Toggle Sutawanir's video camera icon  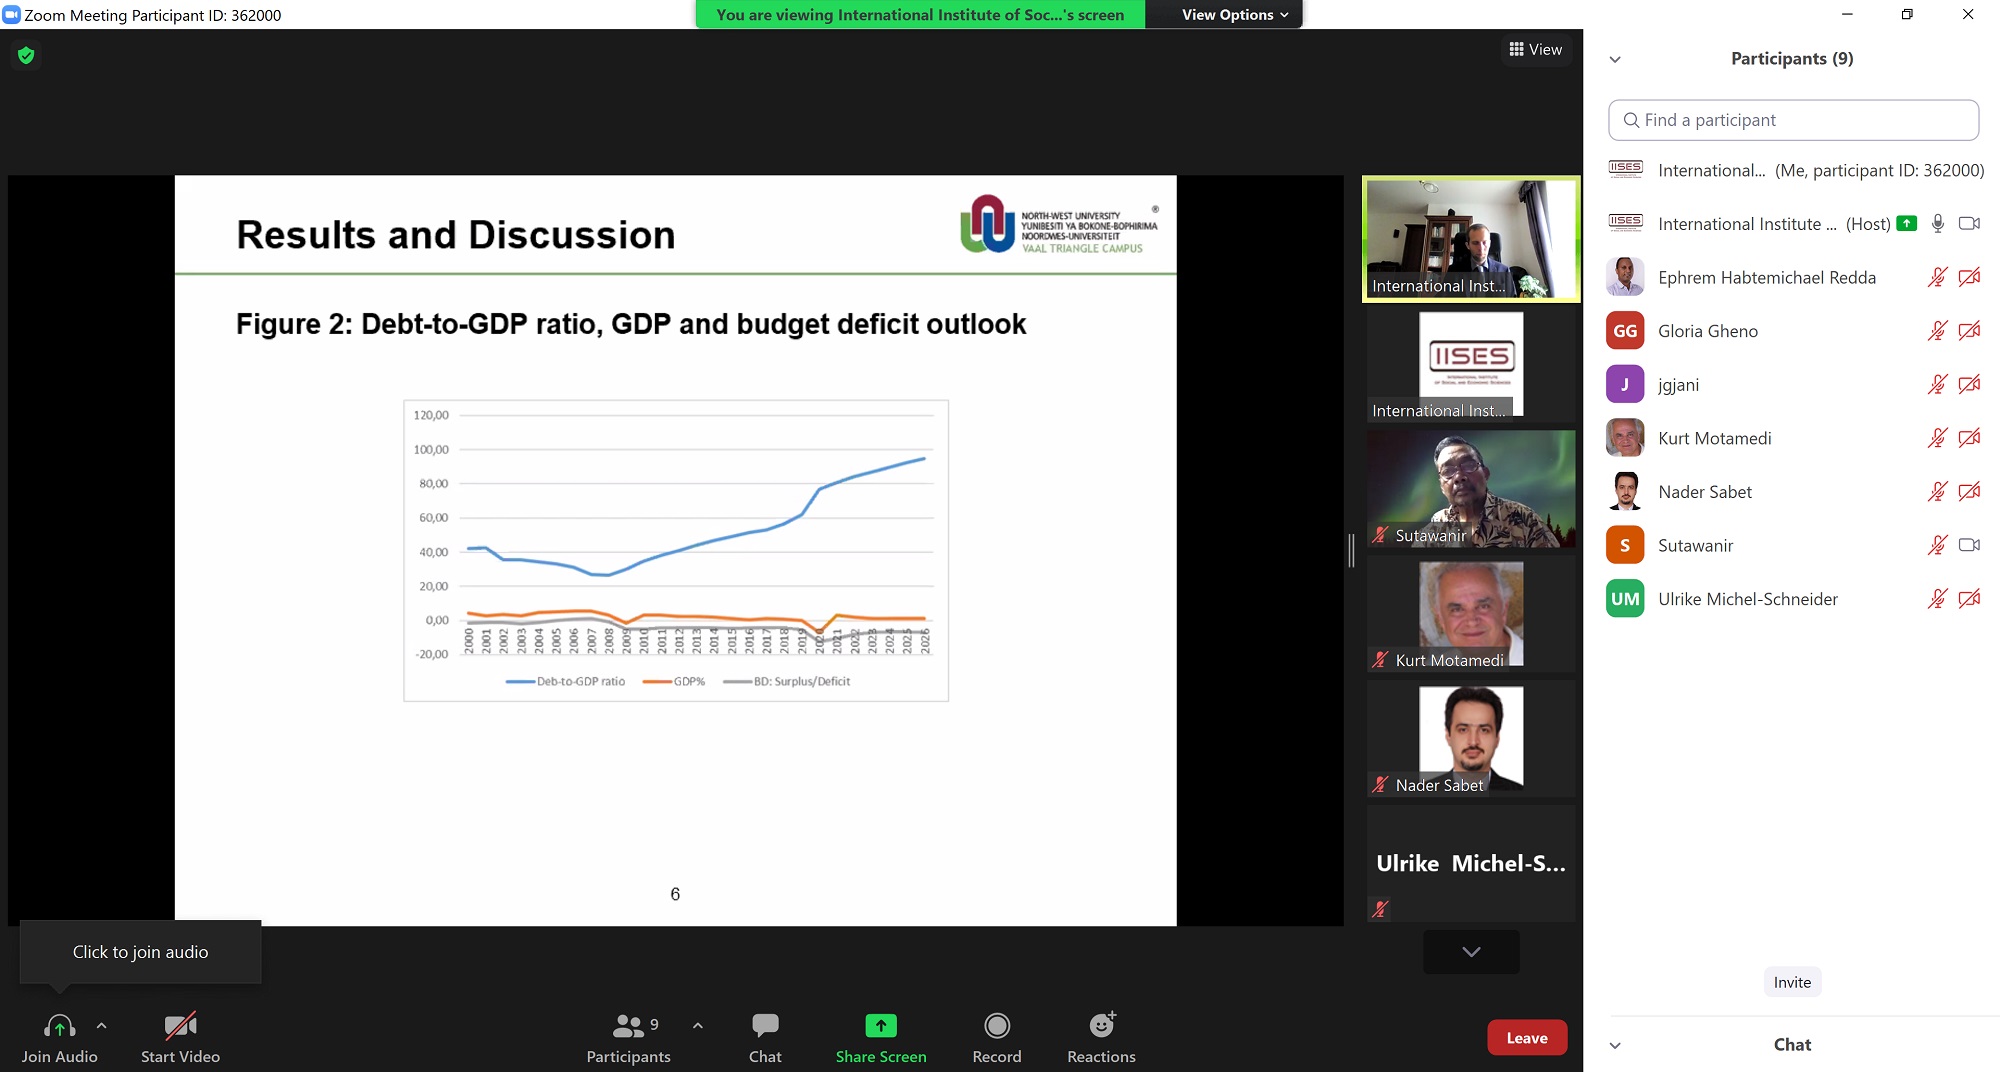[x=1969, y=545]
